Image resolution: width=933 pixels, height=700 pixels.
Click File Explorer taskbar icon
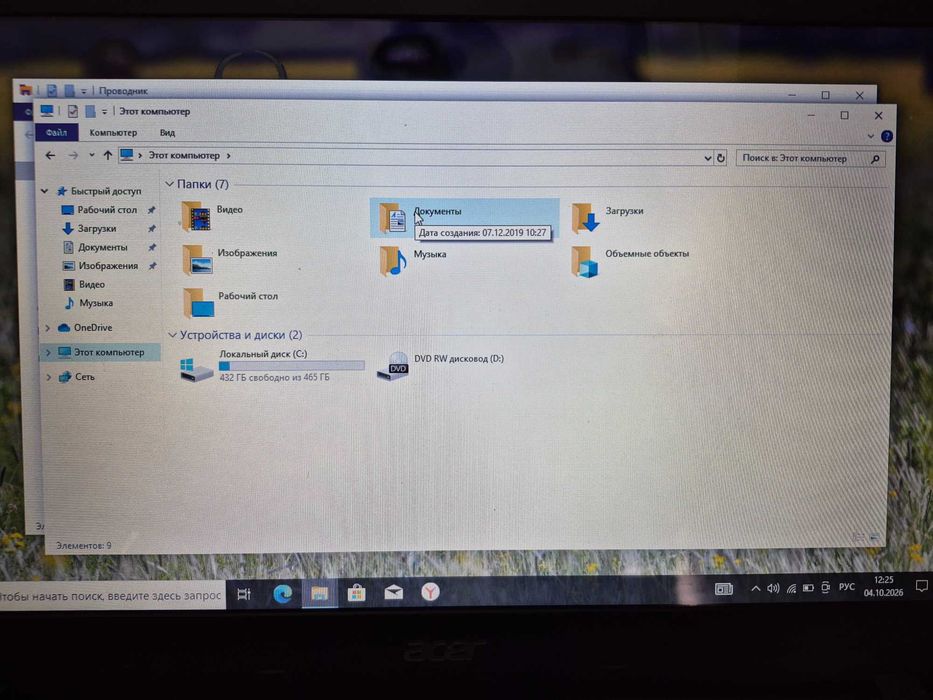tap(320, 593)
